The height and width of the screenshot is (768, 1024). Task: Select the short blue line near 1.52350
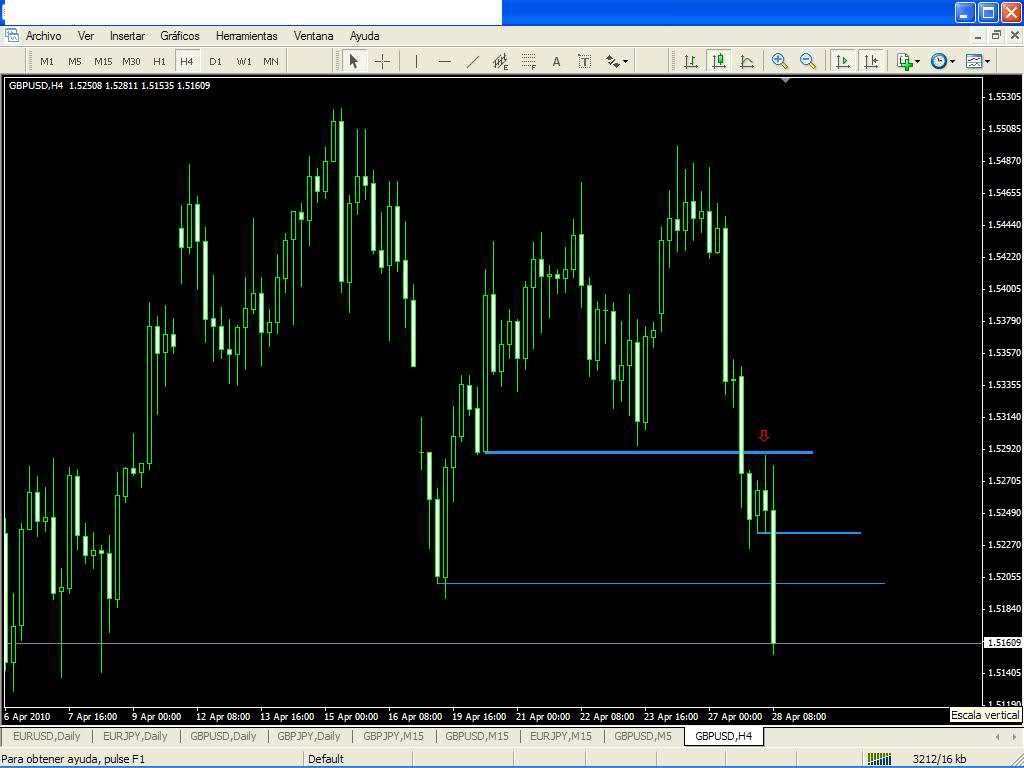click(x=808, y=533)
